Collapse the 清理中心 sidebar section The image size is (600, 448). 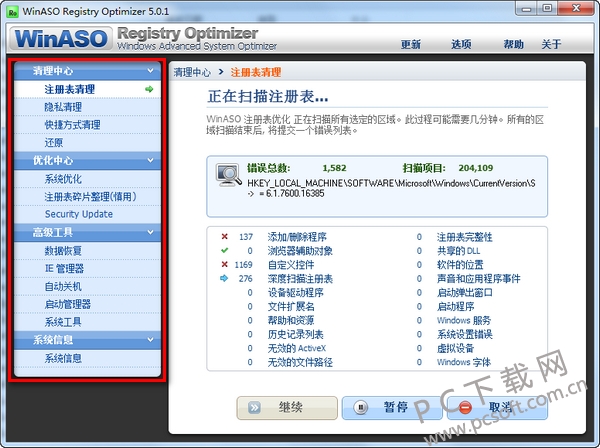(x=150, y=71)
